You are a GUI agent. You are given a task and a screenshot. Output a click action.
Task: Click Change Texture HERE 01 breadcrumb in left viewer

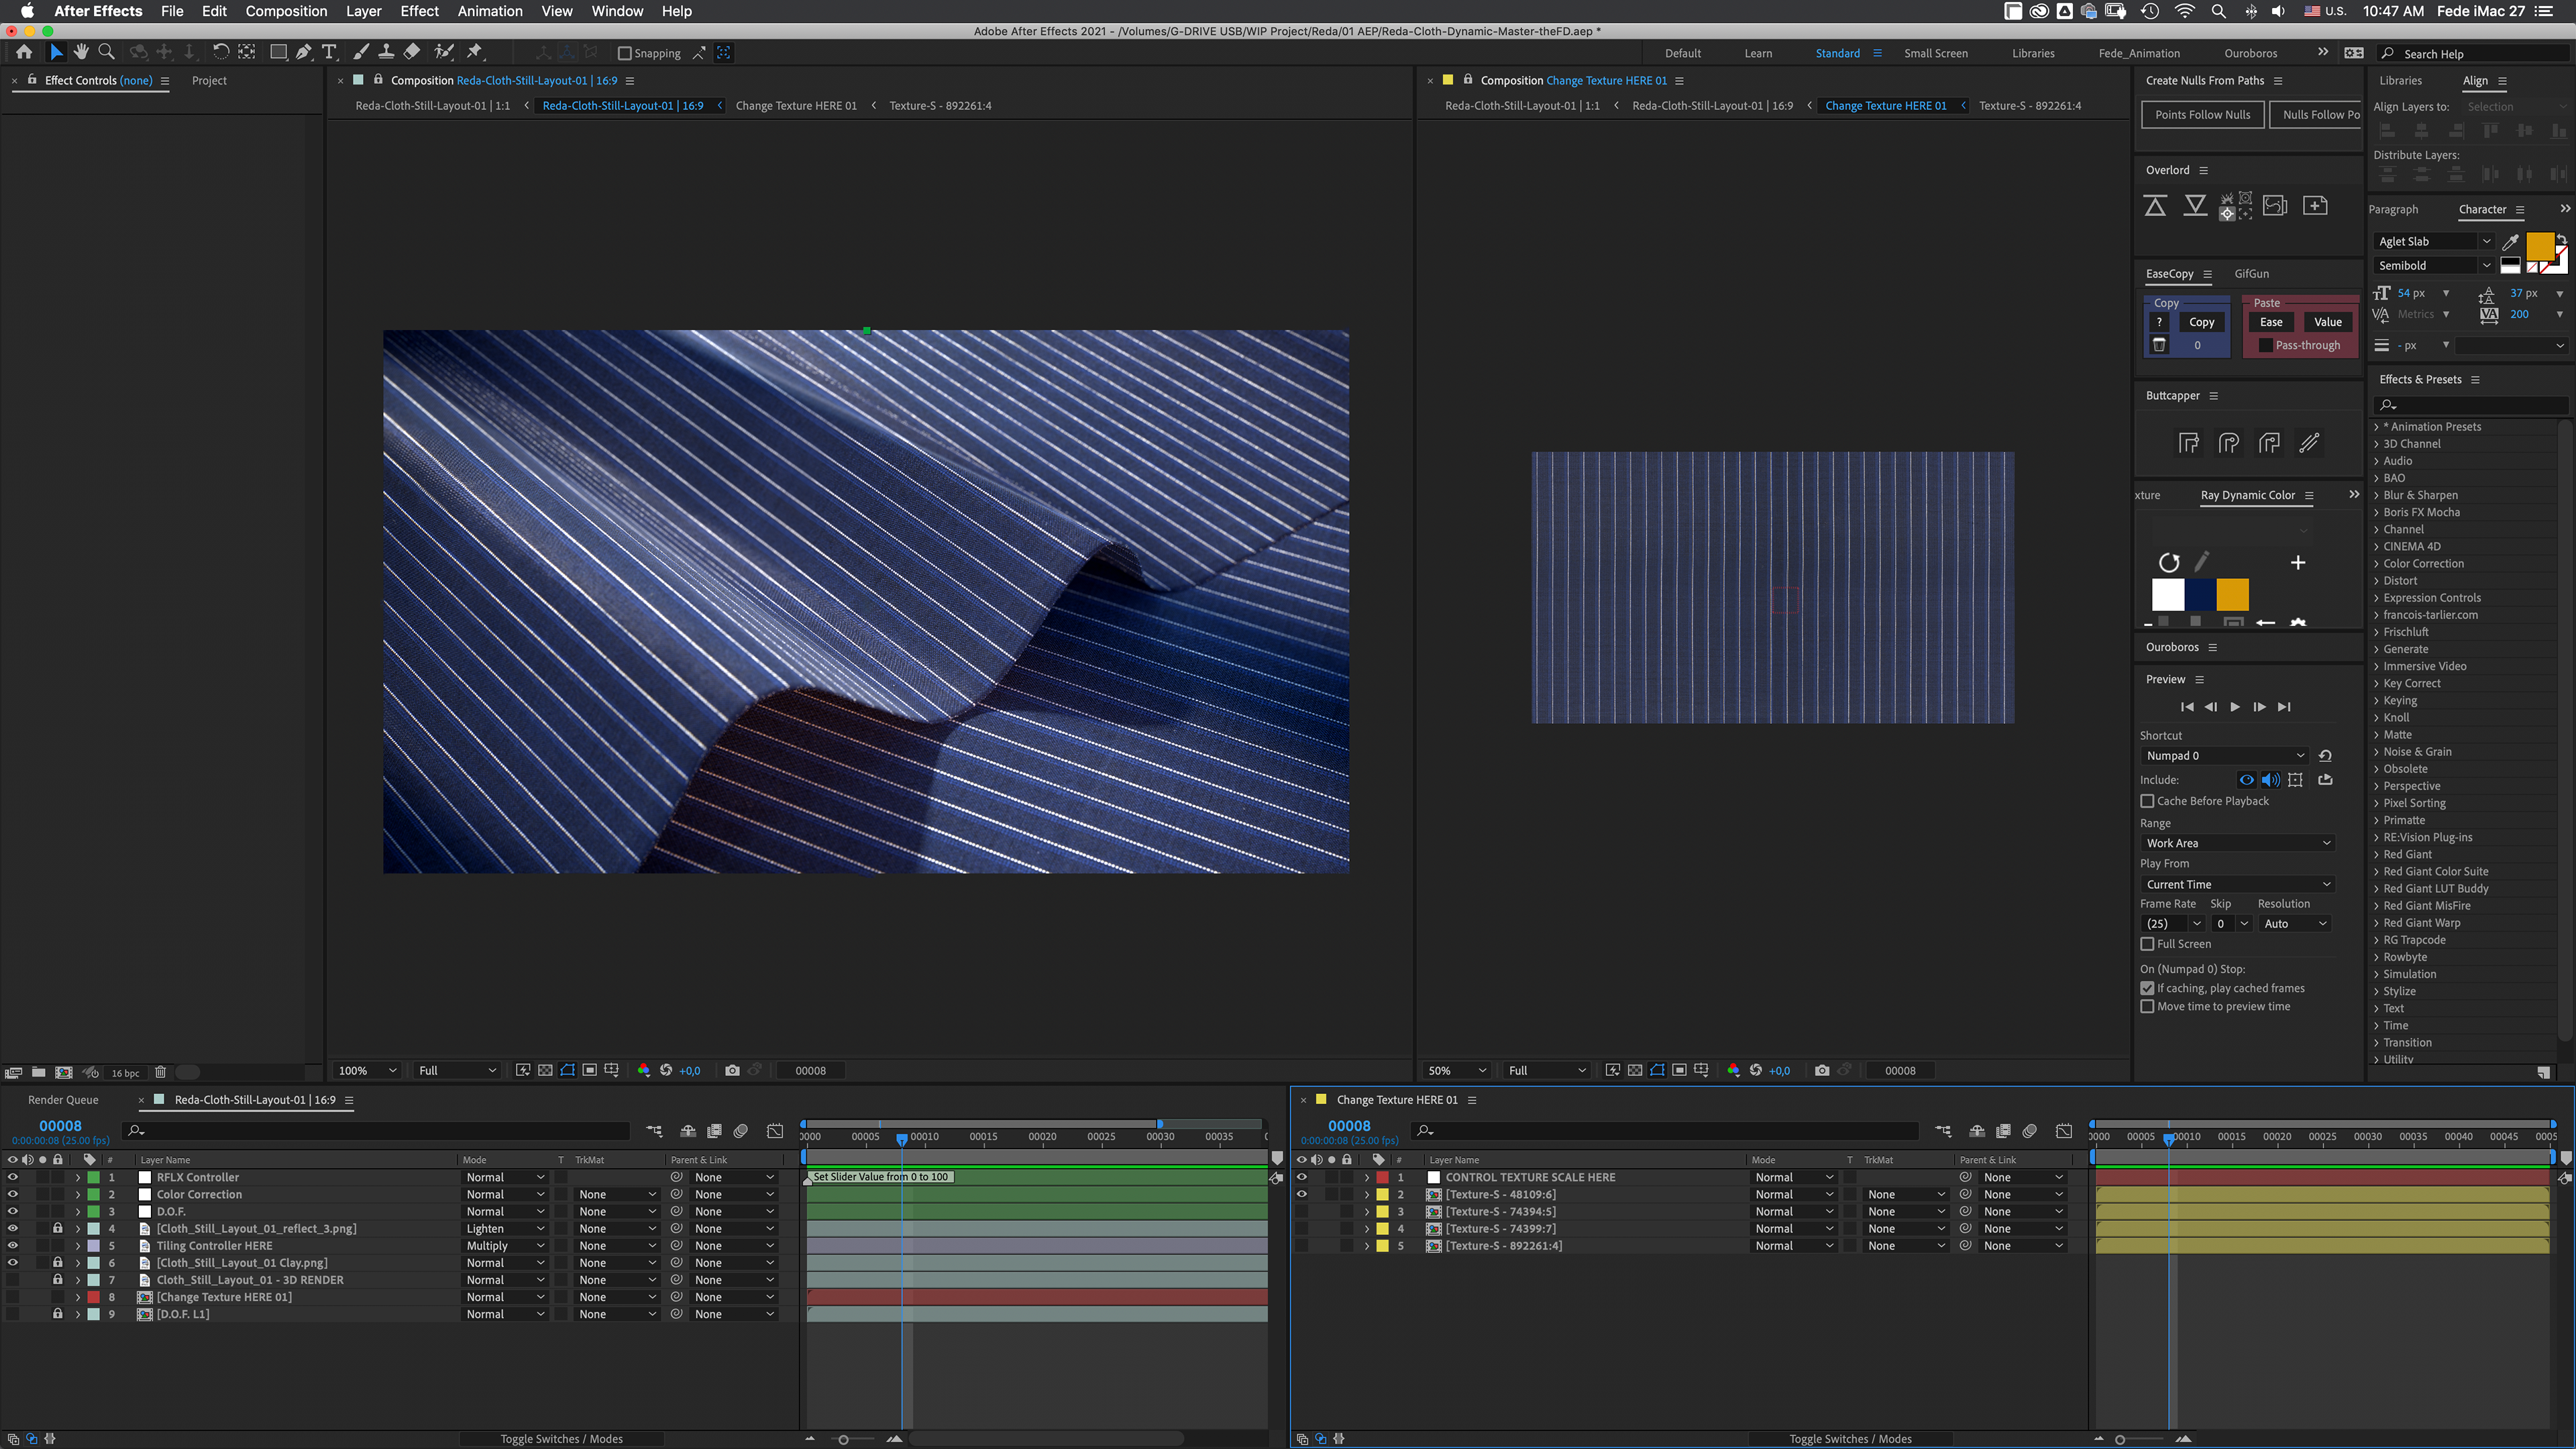[796, 105]
